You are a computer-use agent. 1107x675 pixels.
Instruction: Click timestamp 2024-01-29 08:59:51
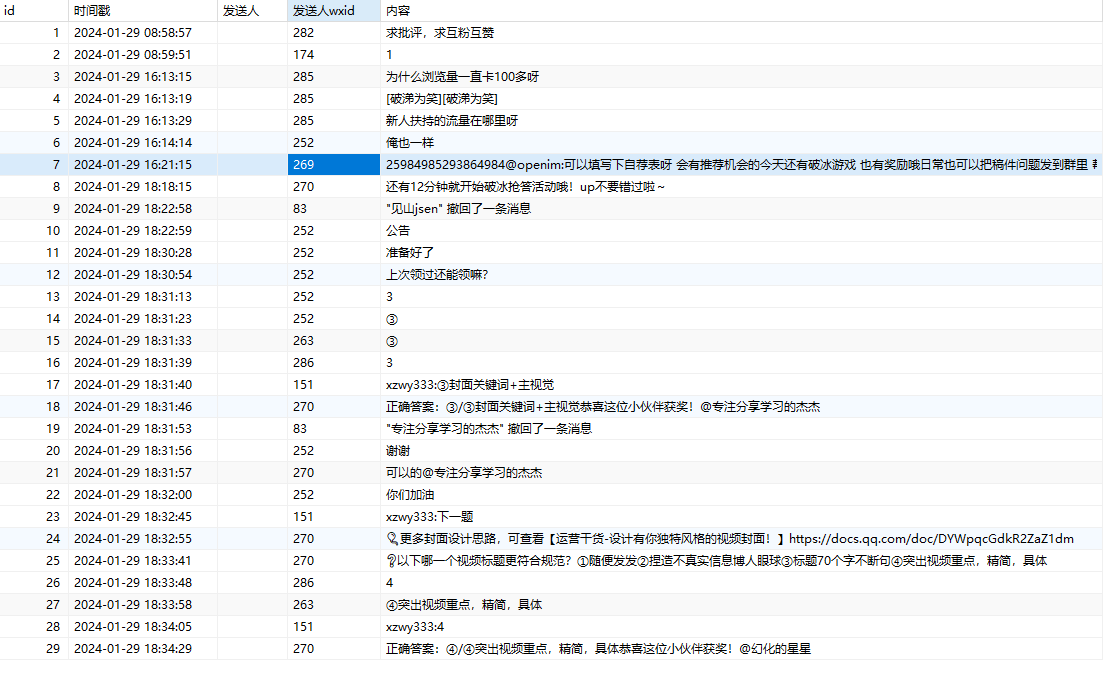pyautogui.click(x=143, y=54)
